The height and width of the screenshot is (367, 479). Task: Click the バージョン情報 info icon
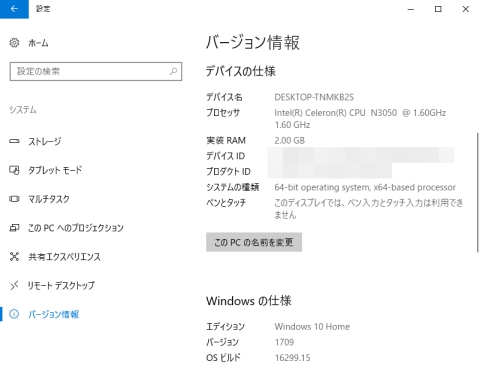(x=14, y=314)
